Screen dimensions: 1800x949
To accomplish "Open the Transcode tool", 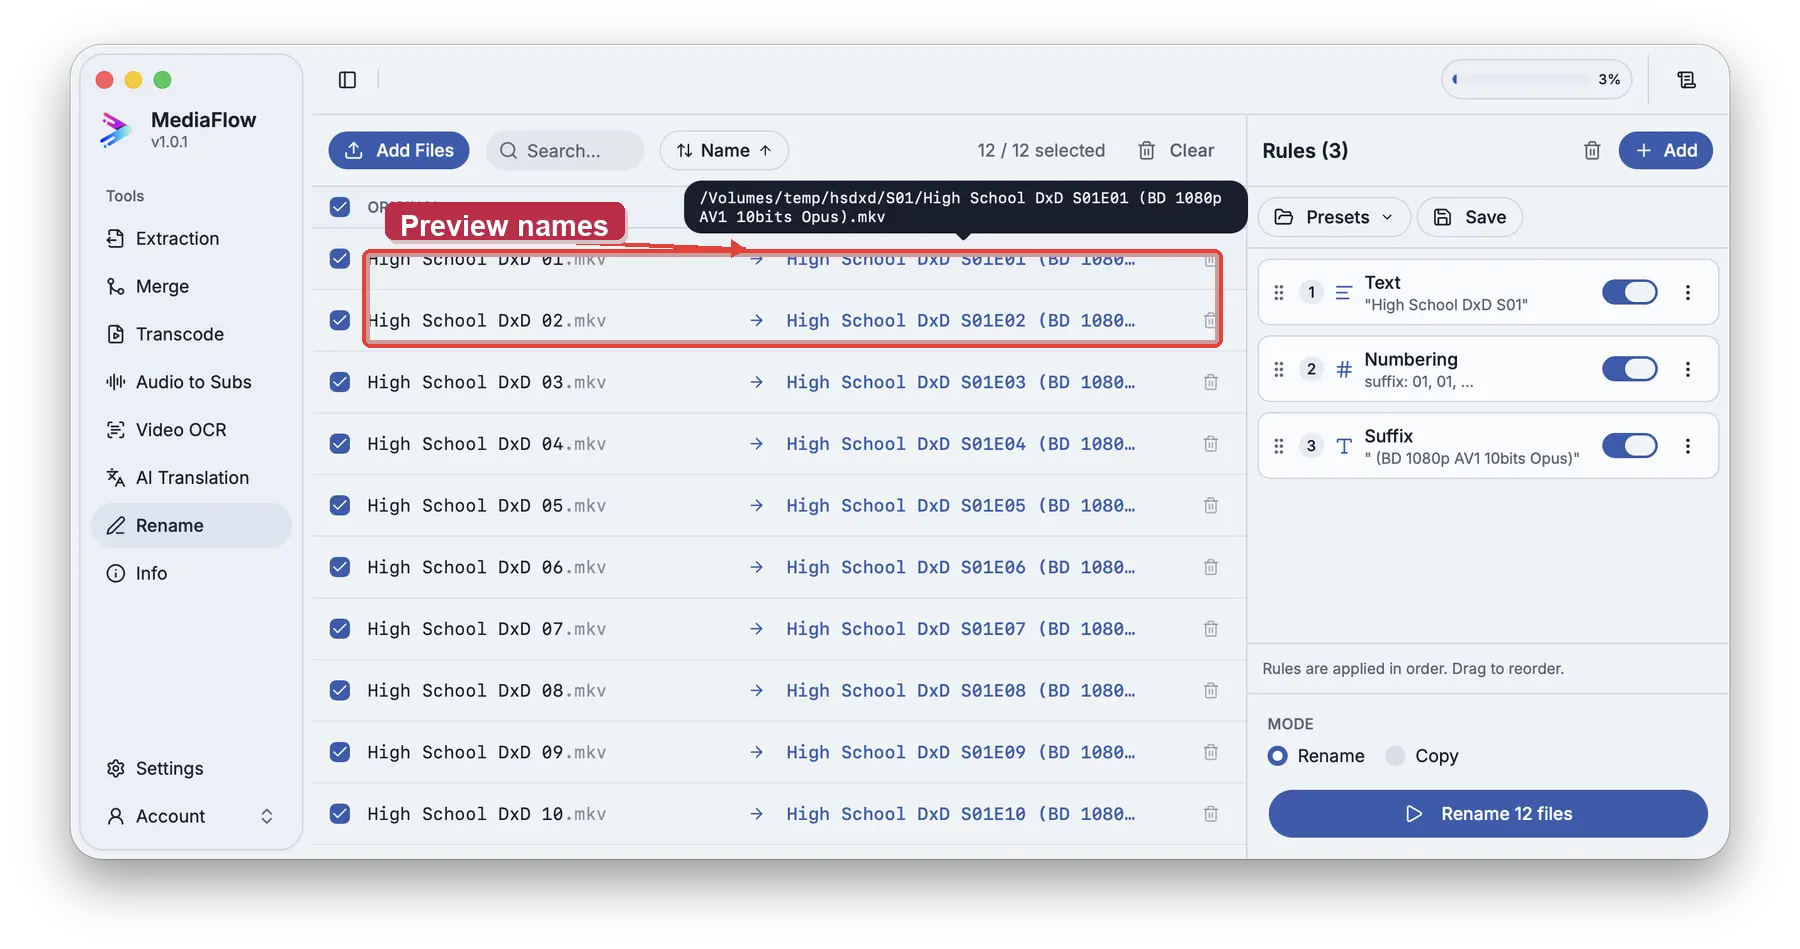I will (x=190, y=334).
